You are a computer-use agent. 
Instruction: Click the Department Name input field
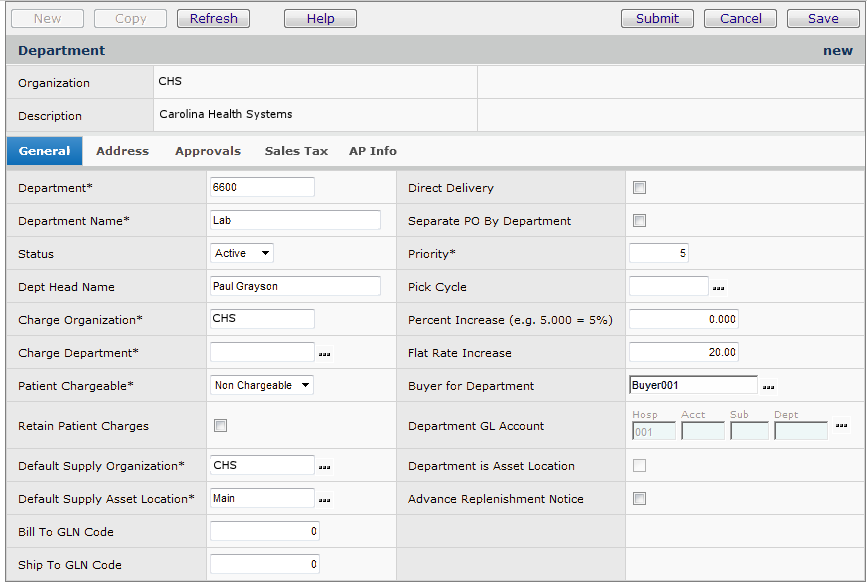[296, 221]
